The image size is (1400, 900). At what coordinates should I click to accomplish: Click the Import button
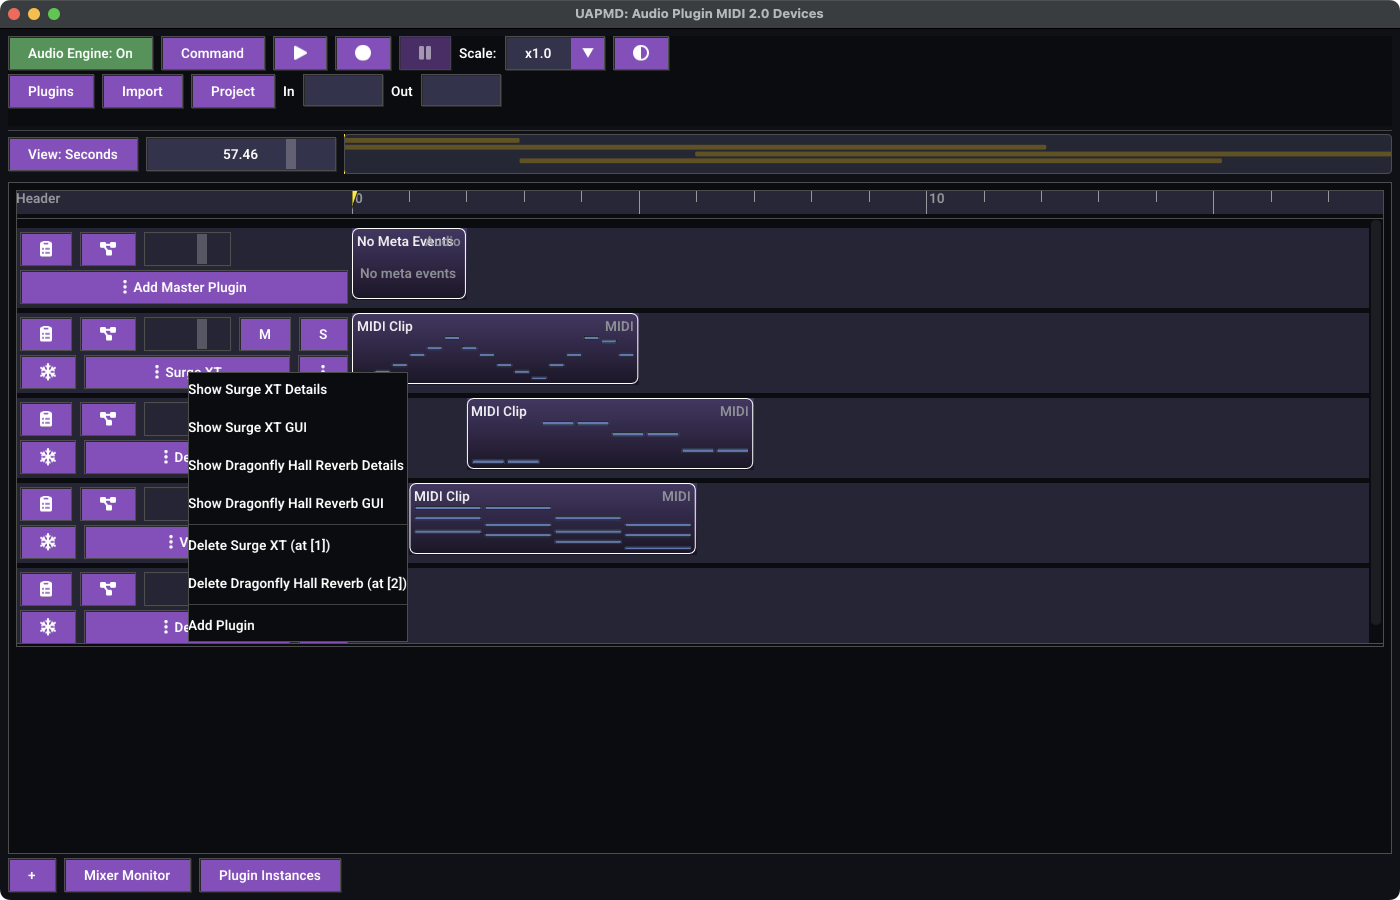[x=142, y=91]
